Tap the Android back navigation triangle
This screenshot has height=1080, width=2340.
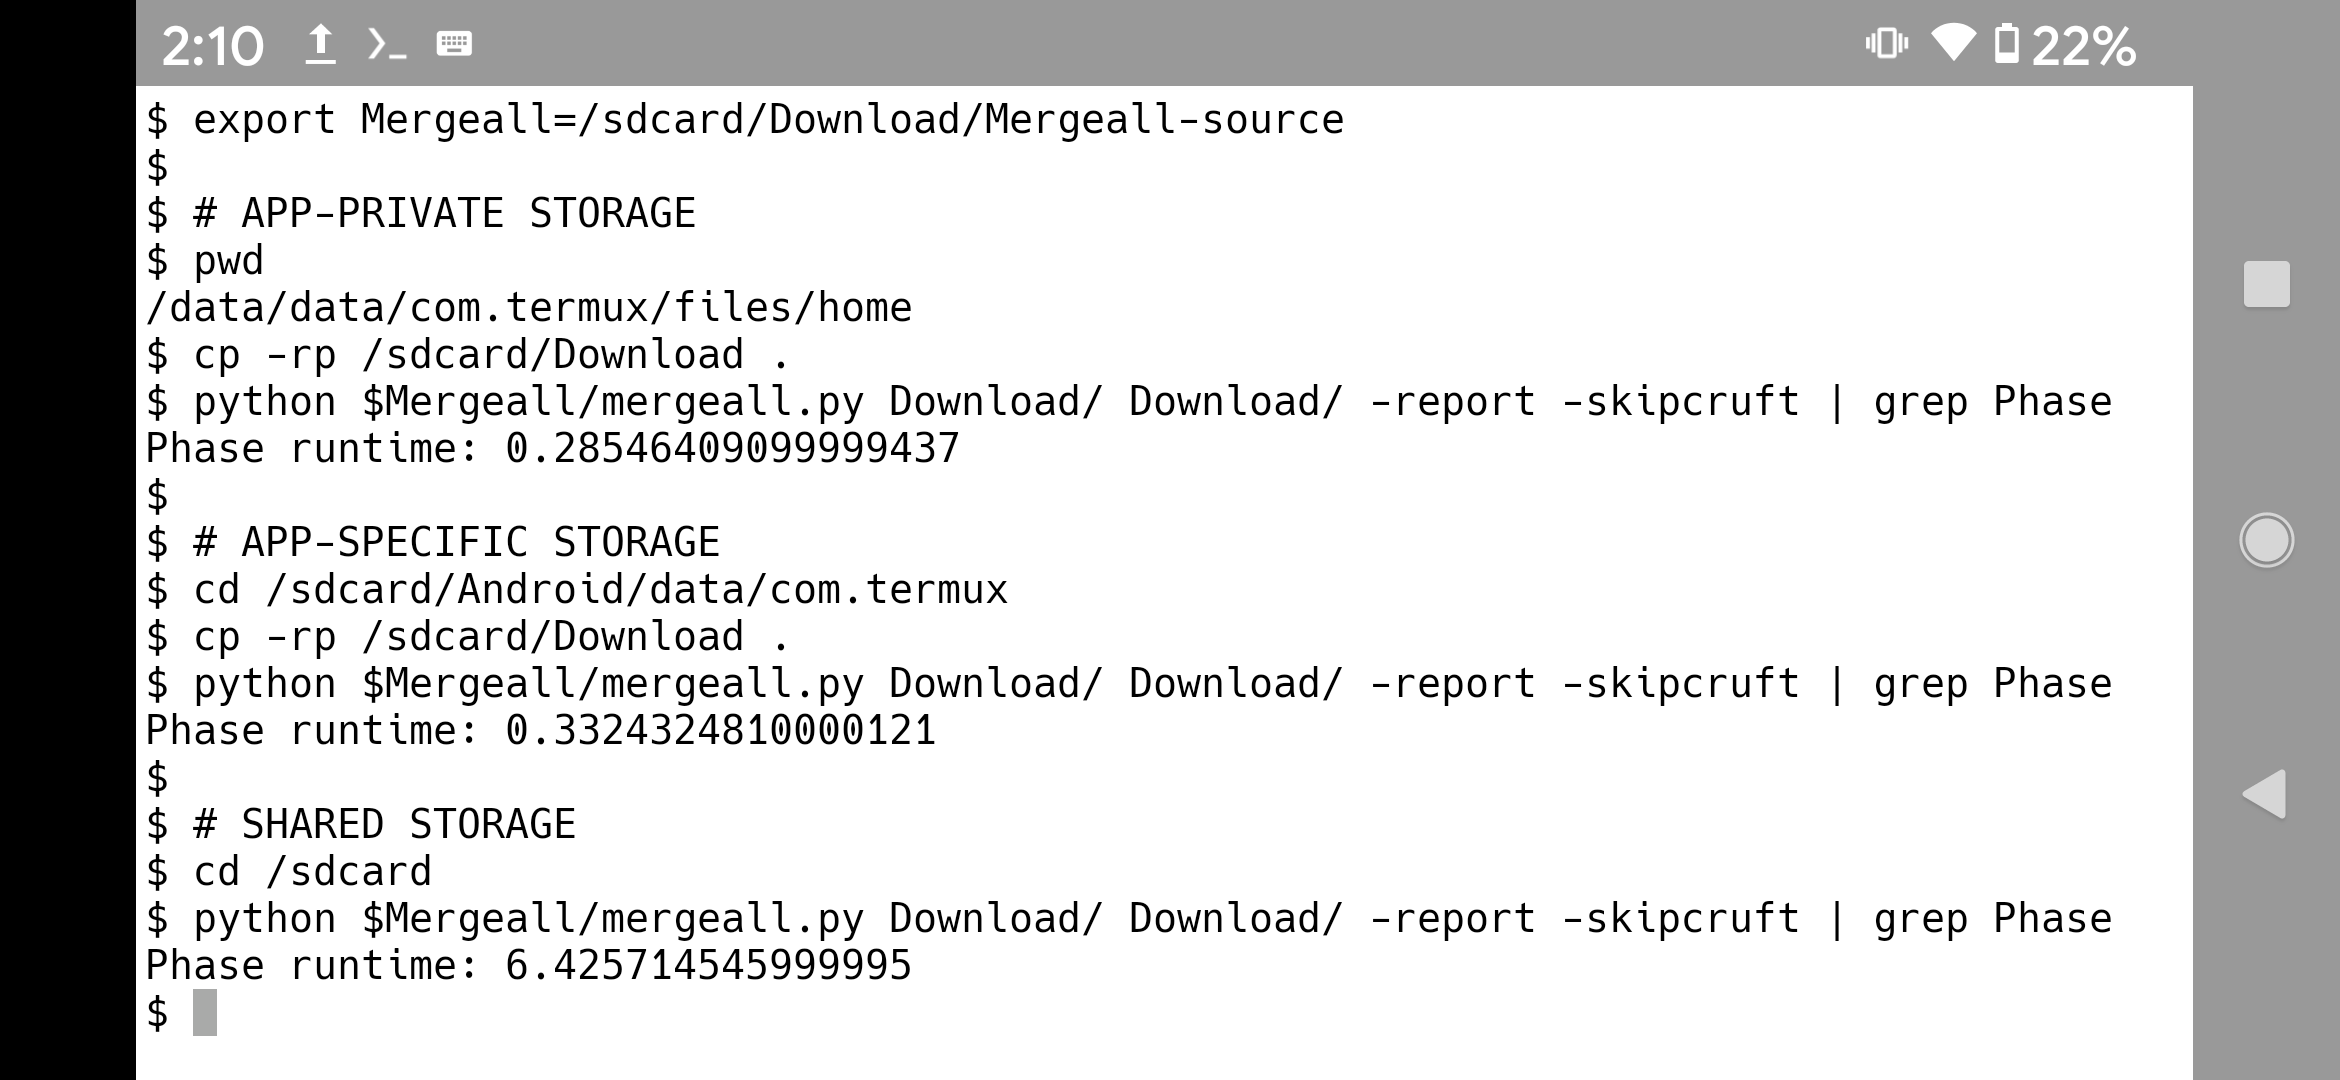click(x=2265, y=795)
